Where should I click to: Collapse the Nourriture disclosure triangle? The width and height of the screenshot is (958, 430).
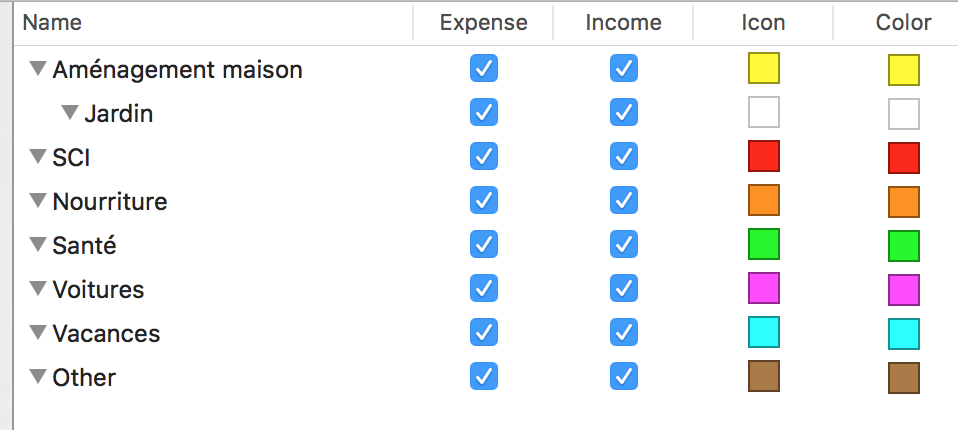(38, 200)
